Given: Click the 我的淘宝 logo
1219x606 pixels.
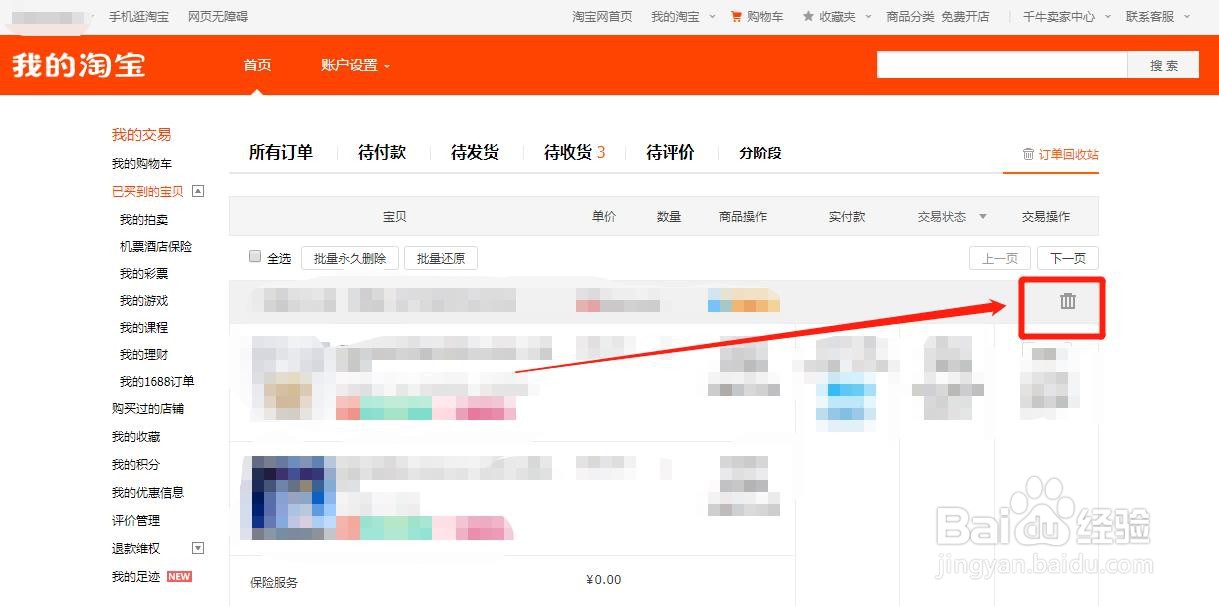Looking at the screenshot, I should (x=79, y=65).
